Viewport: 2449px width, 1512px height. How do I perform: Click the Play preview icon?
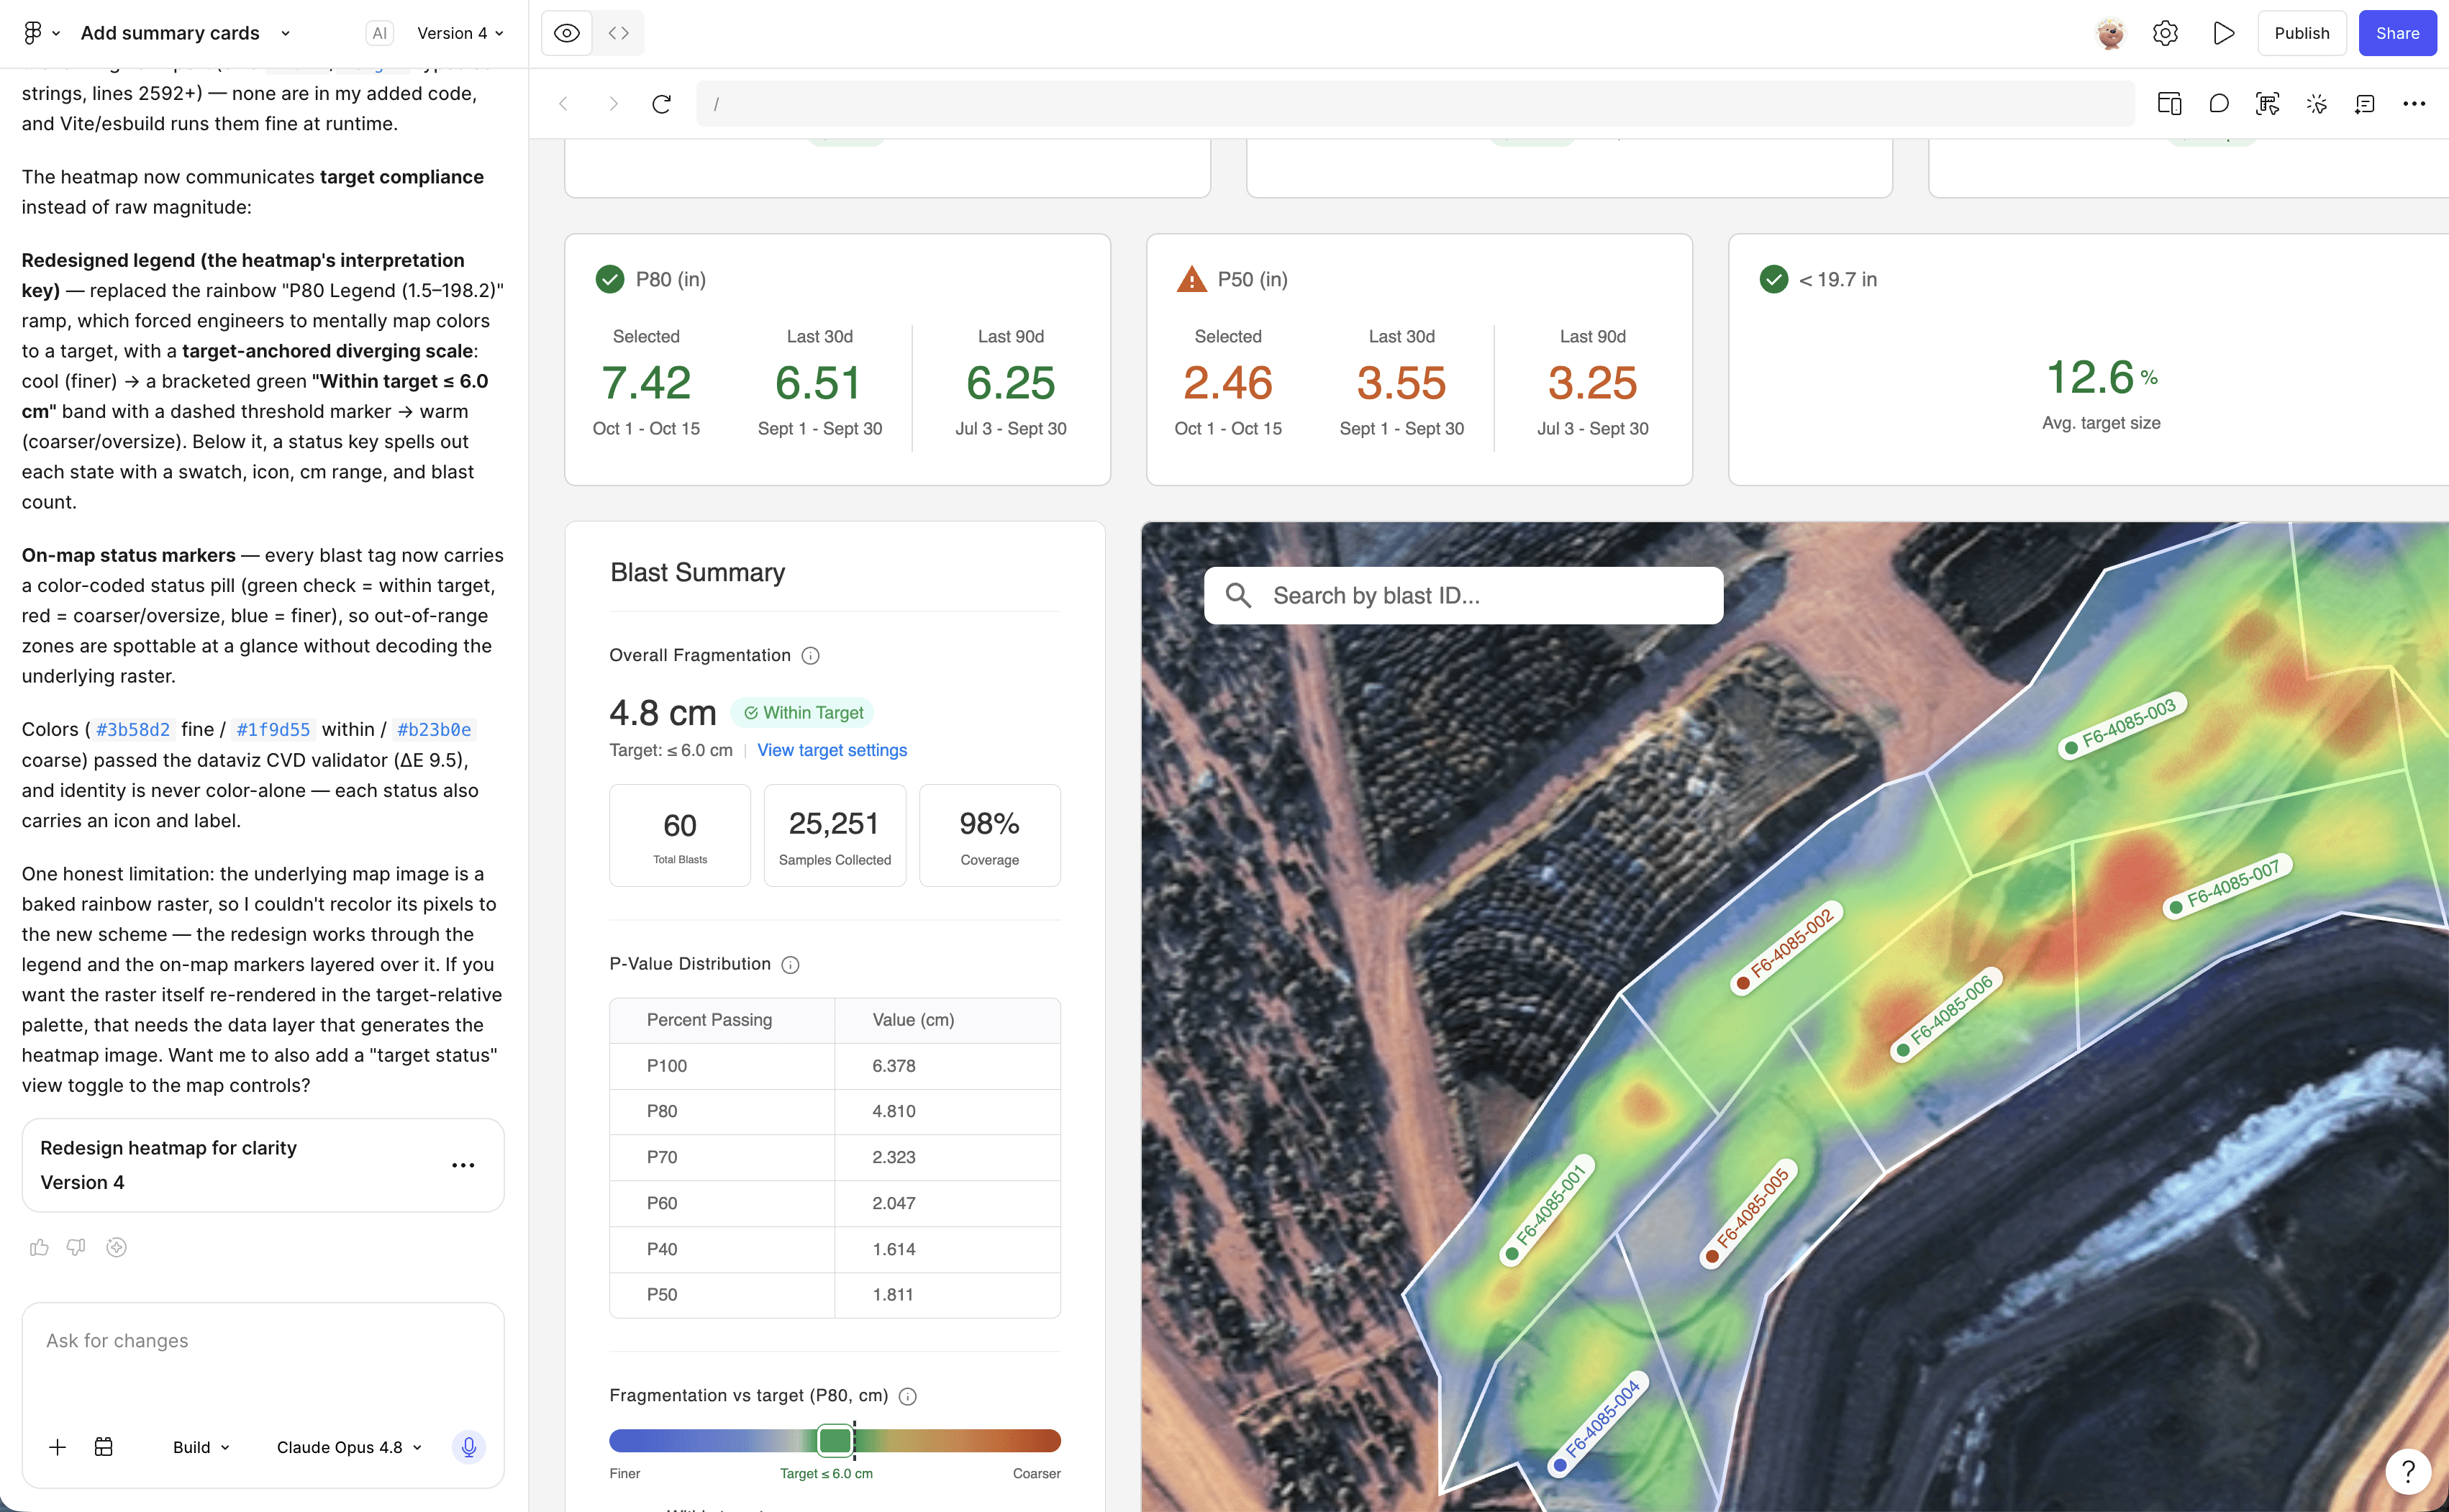tap(2223, 33)
